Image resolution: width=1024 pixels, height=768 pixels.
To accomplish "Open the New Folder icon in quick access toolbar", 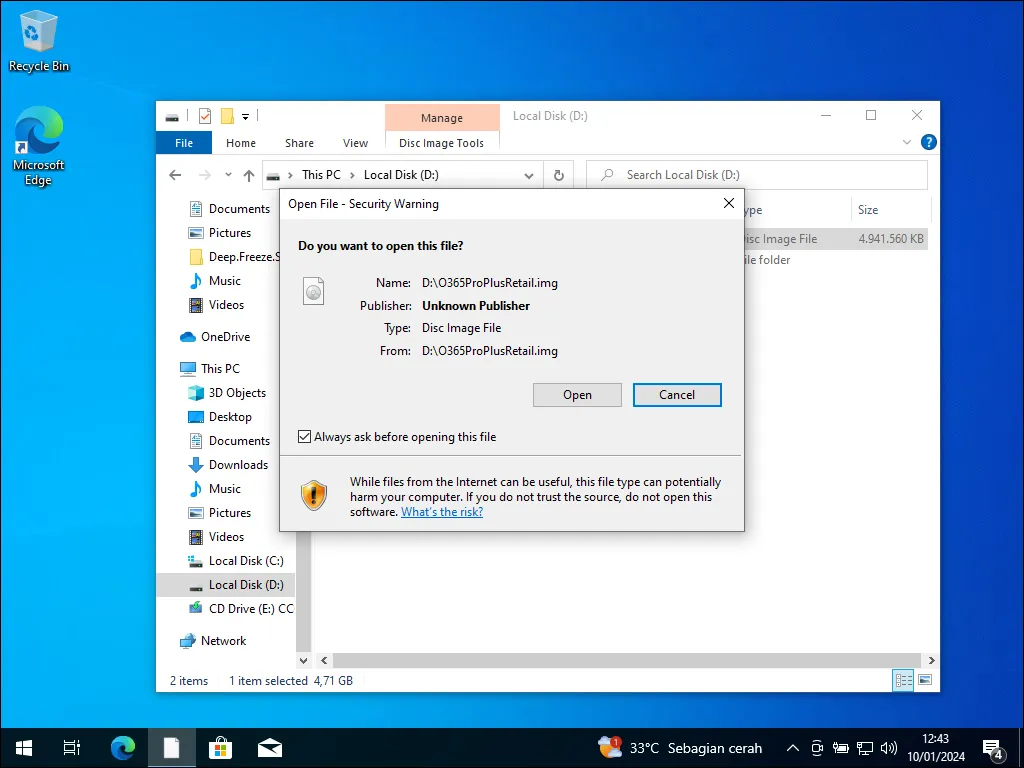I will coord(227,116).
